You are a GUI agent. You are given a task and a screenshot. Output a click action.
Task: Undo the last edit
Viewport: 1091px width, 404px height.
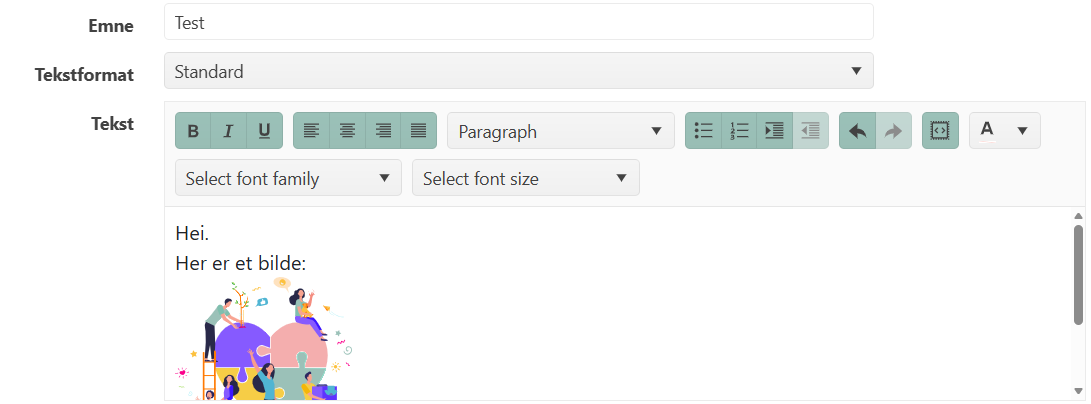[x=857, y=131]
